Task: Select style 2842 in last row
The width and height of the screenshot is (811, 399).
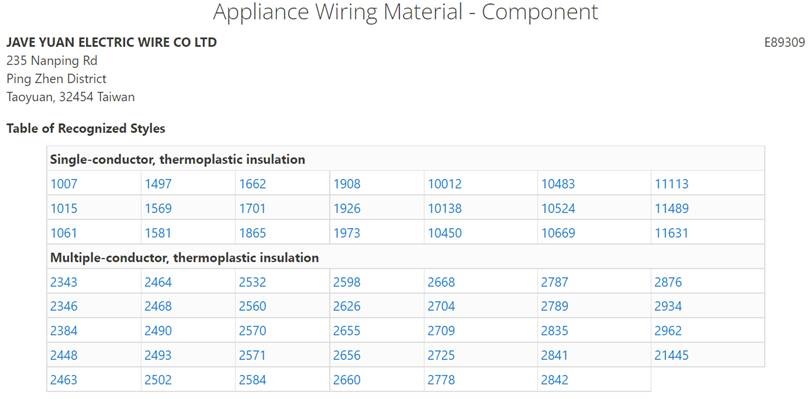Action: coord(554,380)
